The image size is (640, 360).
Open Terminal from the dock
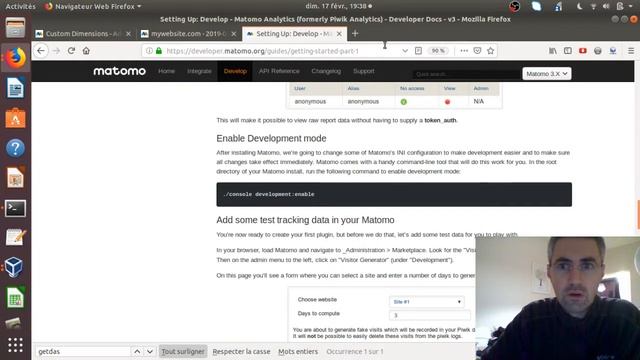click(16, 208)
